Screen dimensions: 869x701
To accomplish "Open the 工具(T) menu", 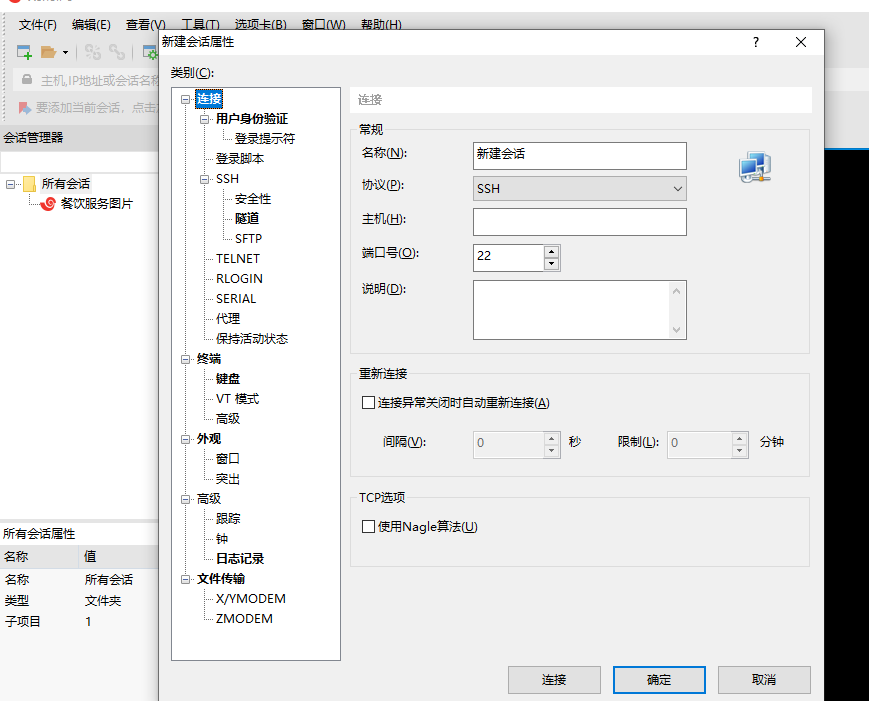I will pos(200,25).
